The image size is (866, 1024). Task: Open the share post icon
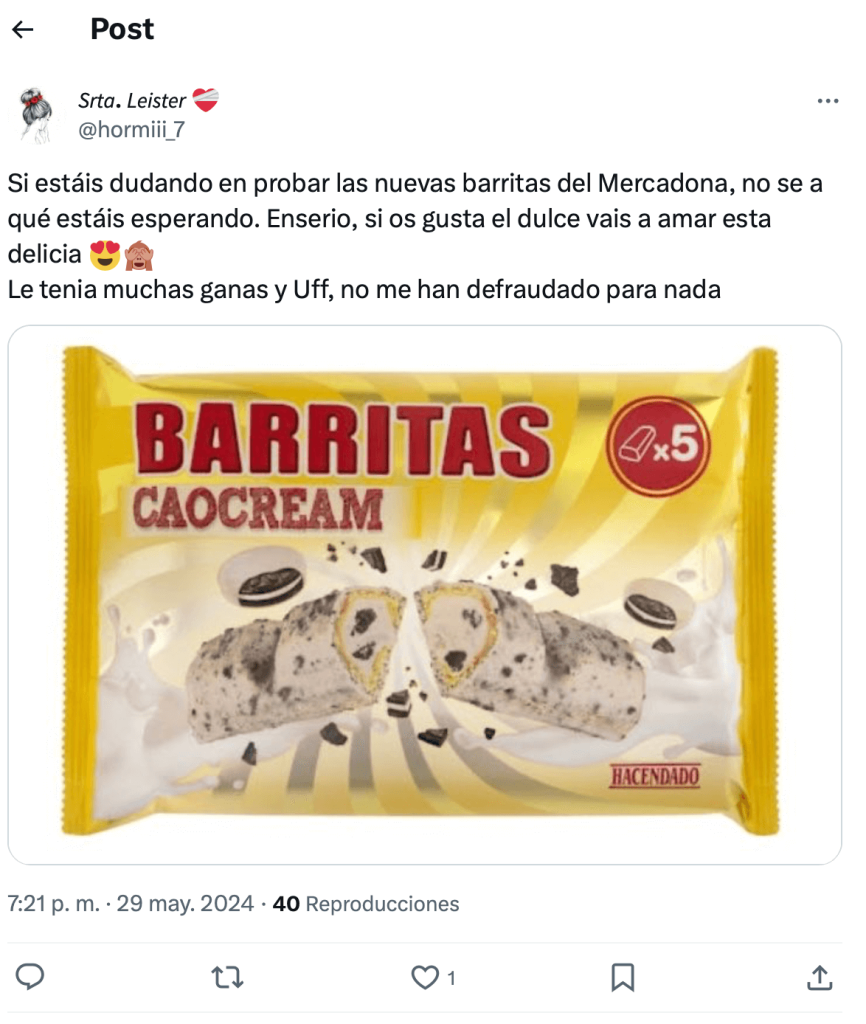click(x=820, y=977)
